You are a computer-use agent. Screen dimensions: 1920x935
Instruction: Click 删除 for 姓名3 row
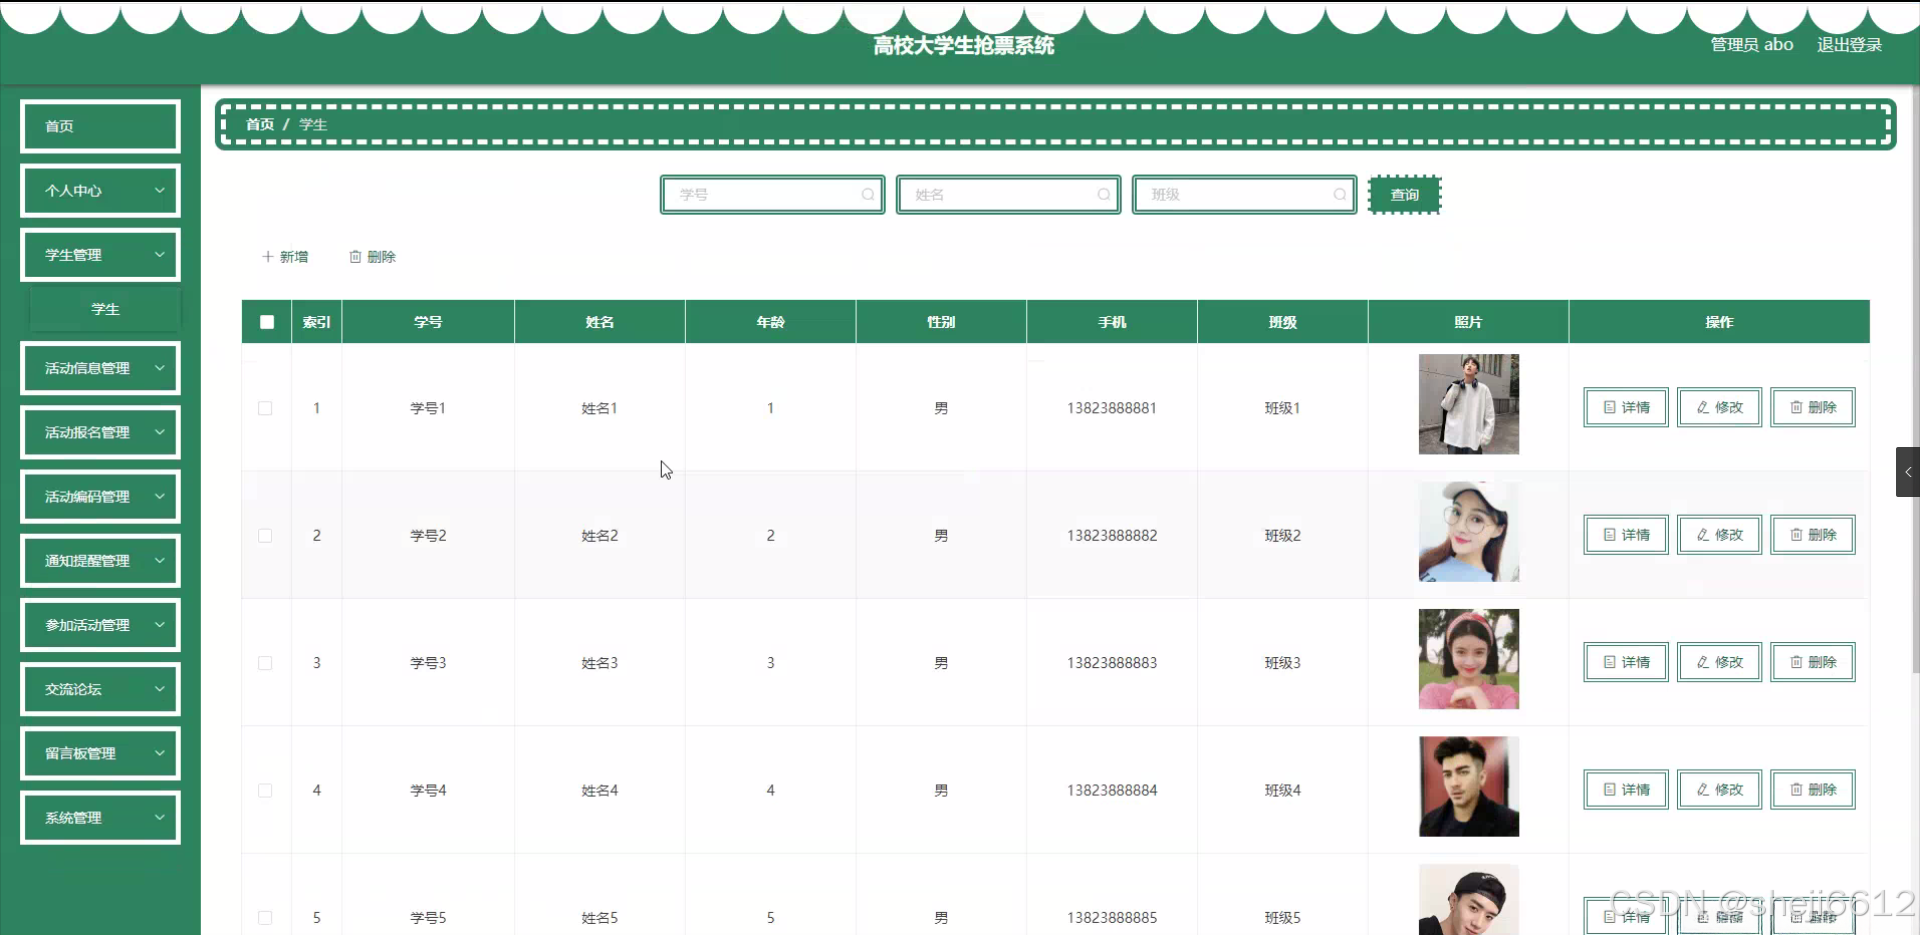[x=1813, y=662]
